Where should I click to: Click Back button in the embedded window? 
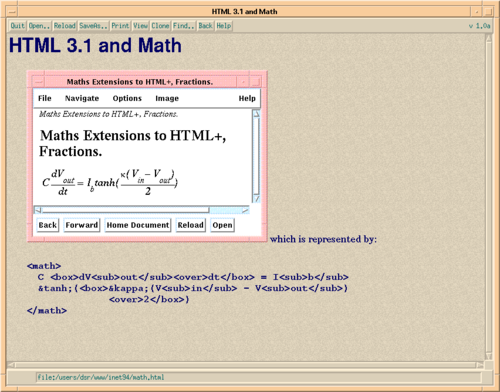(x=48, y=225)
